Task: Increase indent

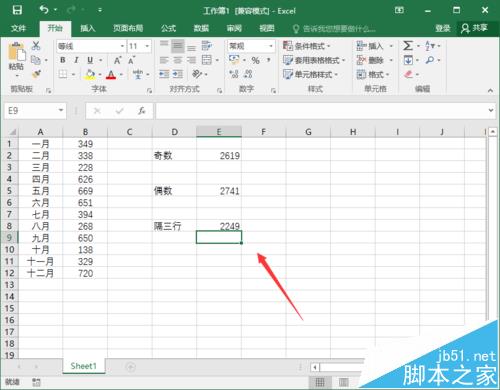Action: 178,74
